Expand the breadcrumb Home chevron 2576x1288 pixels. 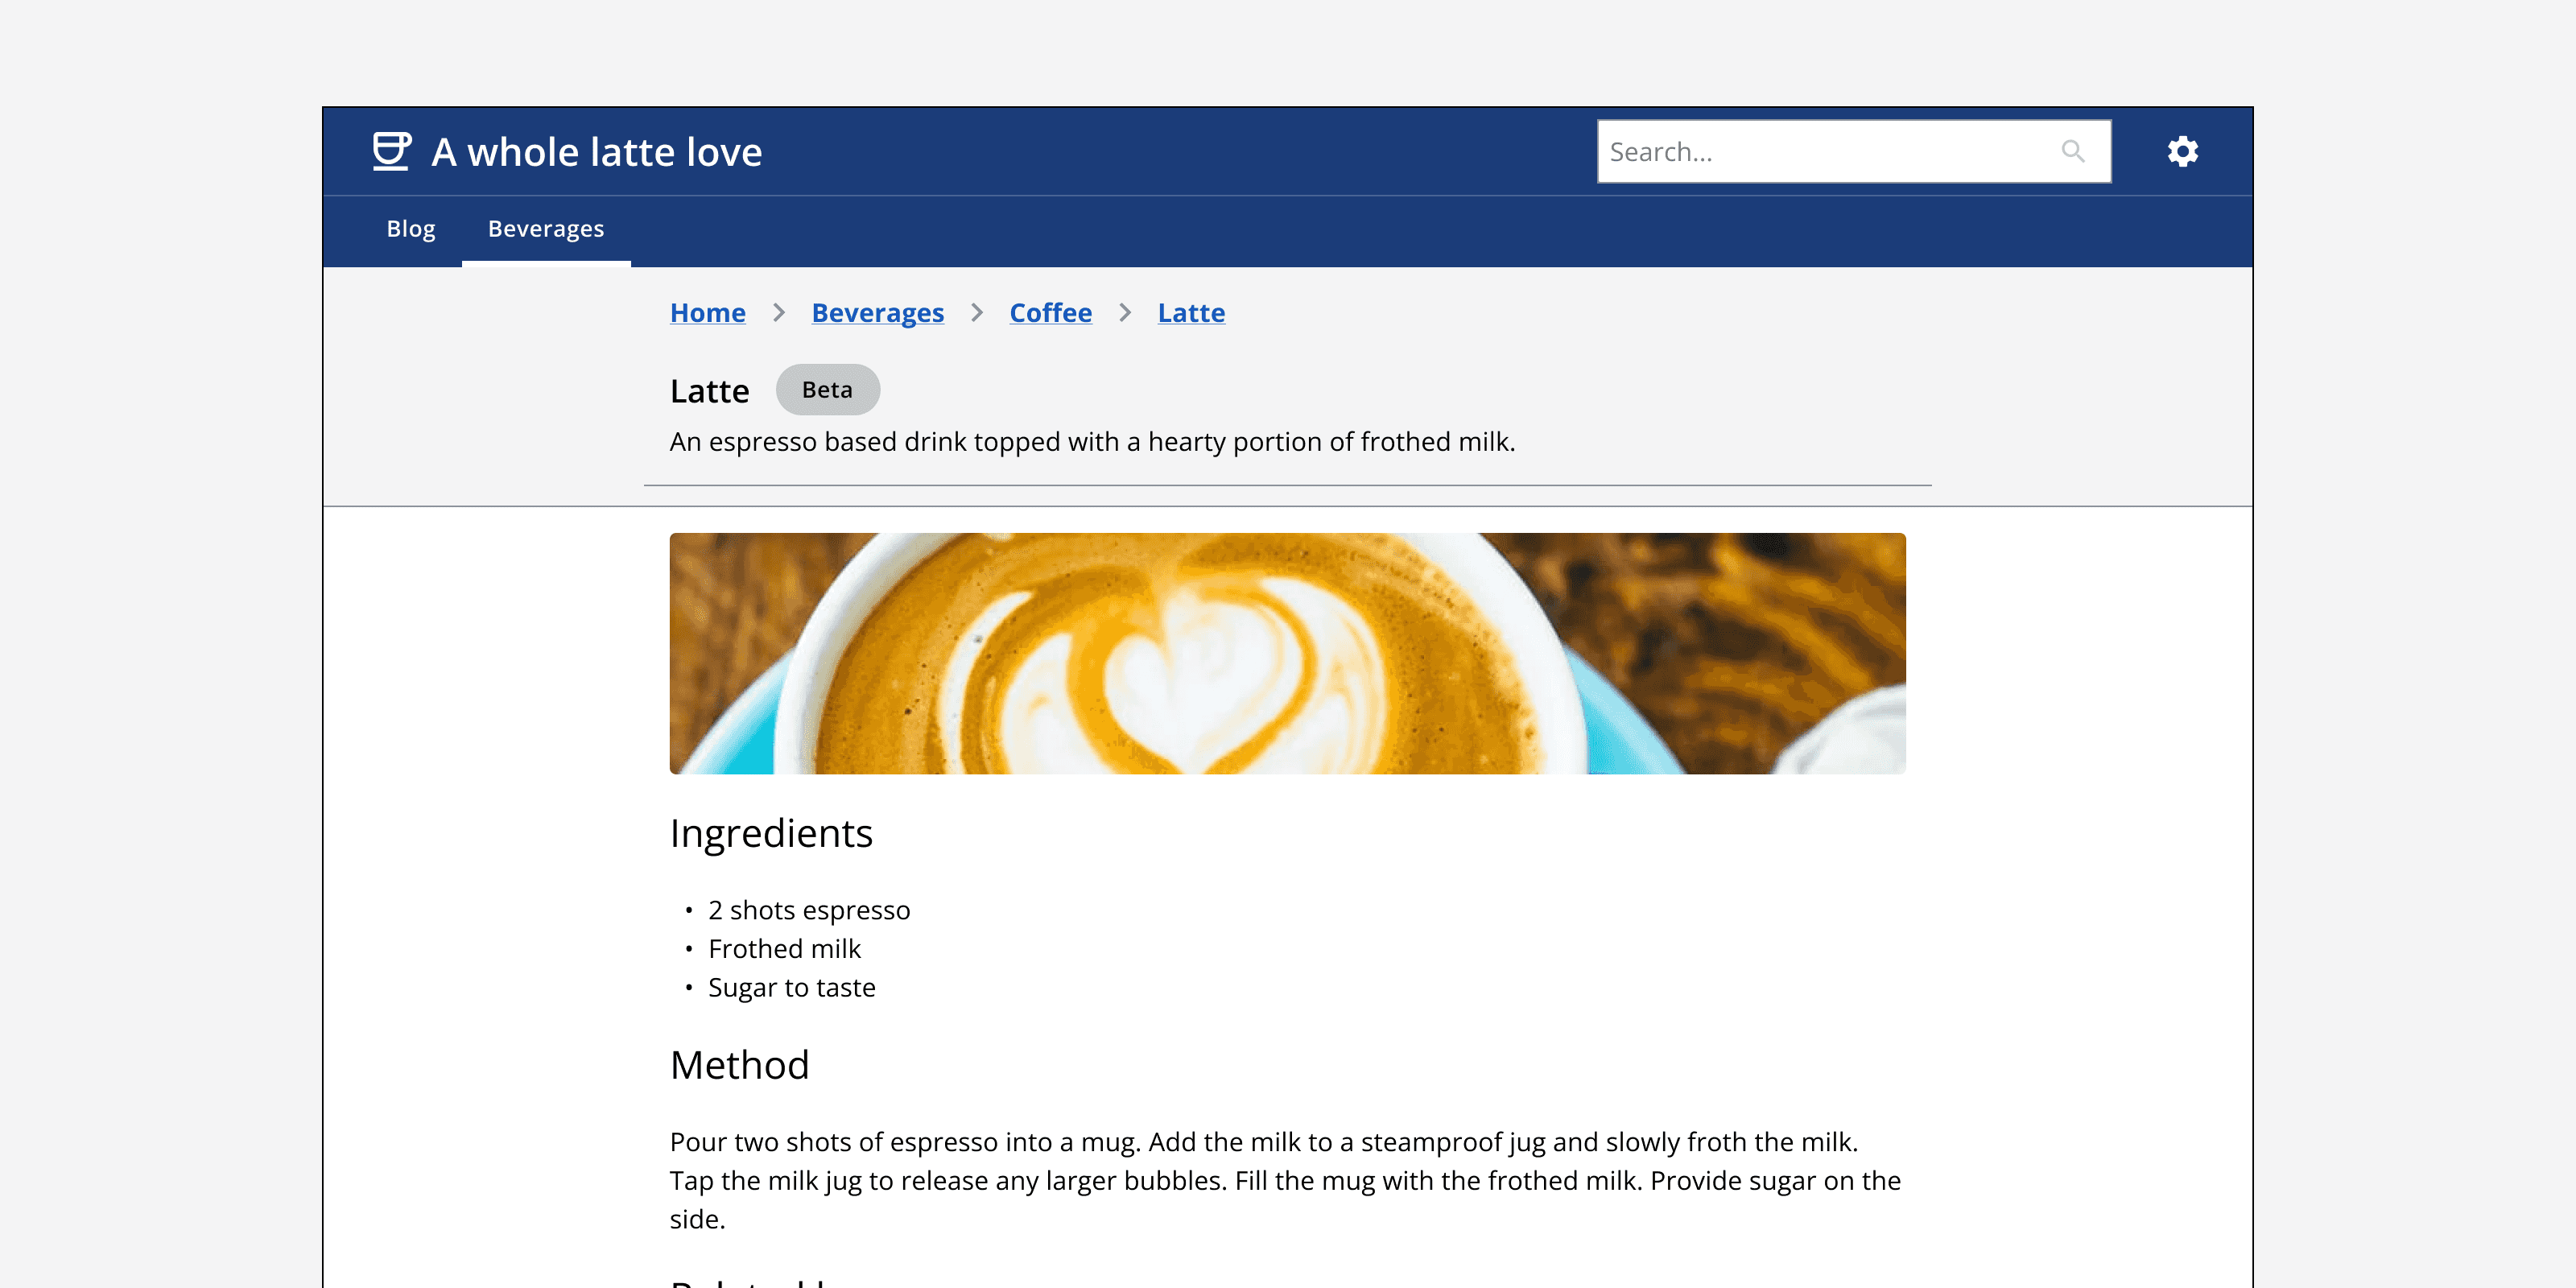[x=777, y=312]
